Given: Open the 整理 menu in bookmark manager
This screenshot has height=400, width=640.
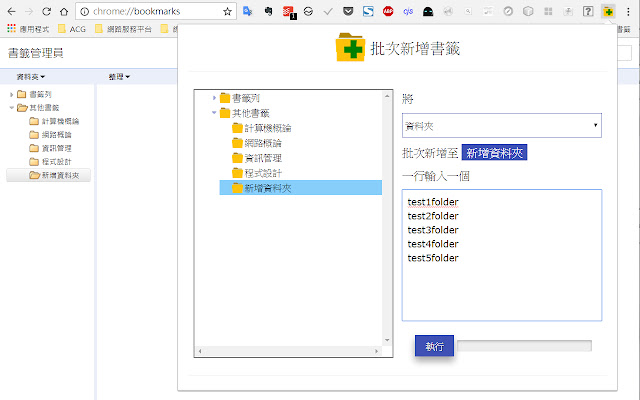Looking at the screenshot, I should pos(119,77).
